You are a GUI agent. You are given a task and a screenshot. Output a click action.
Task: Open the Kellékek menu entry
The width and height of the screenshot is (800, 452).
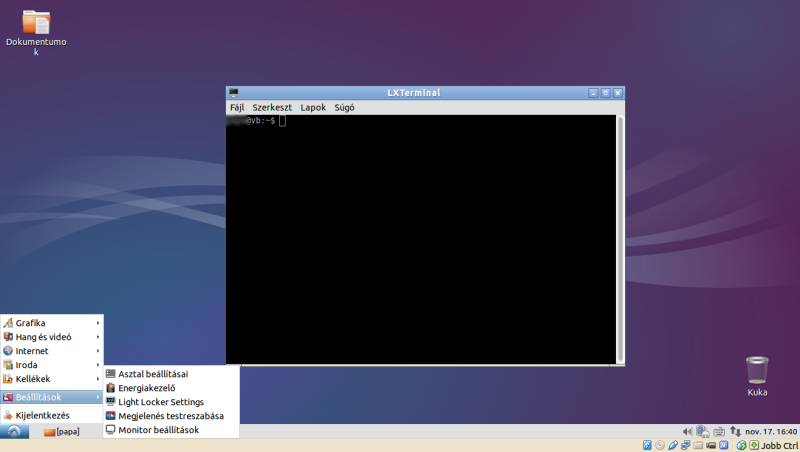tap(52, 379)
